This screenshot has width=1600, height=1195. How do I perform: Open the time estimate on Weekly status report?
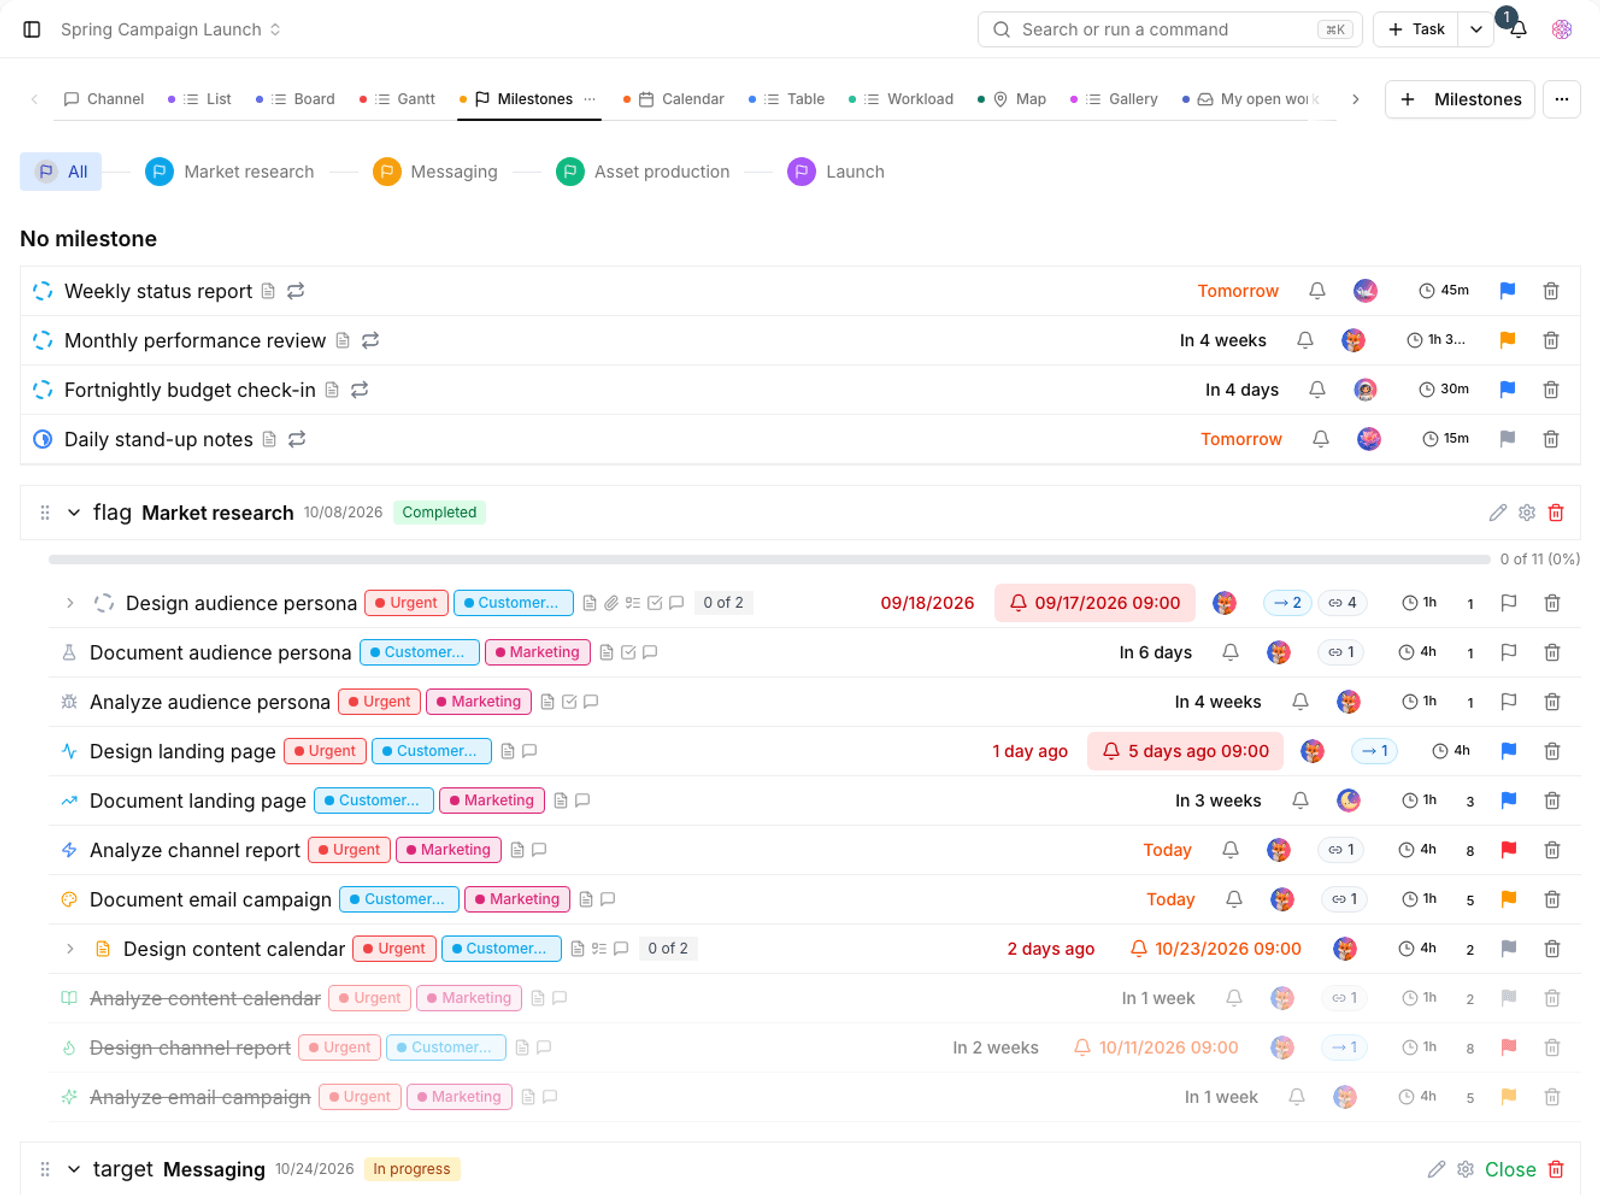(x=1444, y=291)
